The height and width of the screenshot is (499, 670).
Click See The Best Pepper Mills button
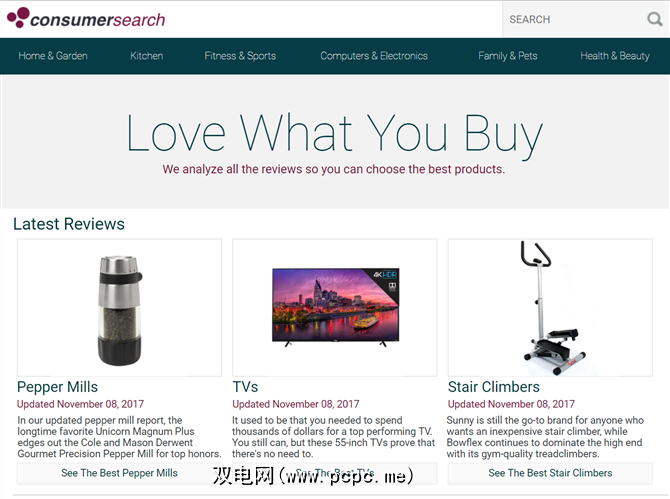coord(119,473)
